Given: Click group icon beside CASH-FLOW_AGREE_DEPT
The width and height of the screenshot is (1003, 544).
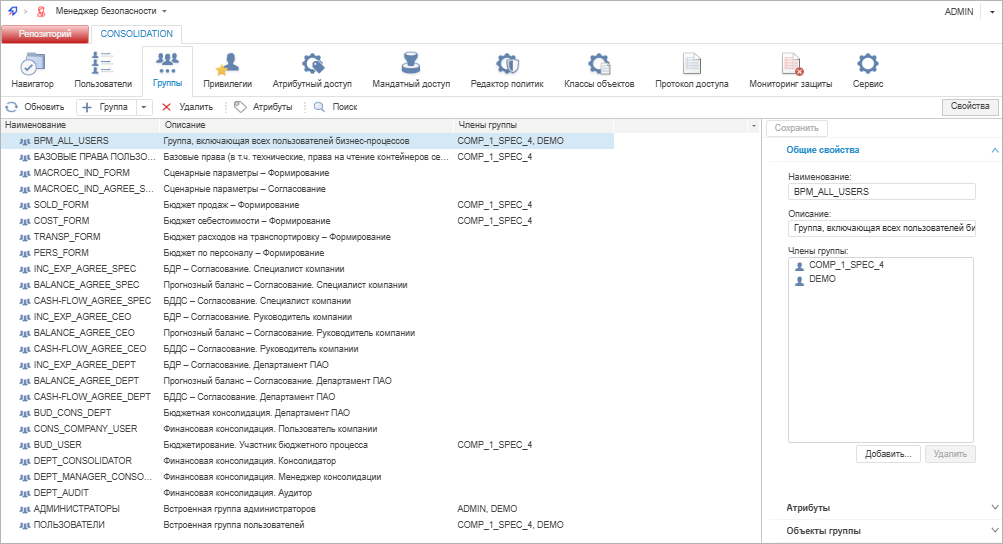Looking at the screenshot, I should coord(25,397).
